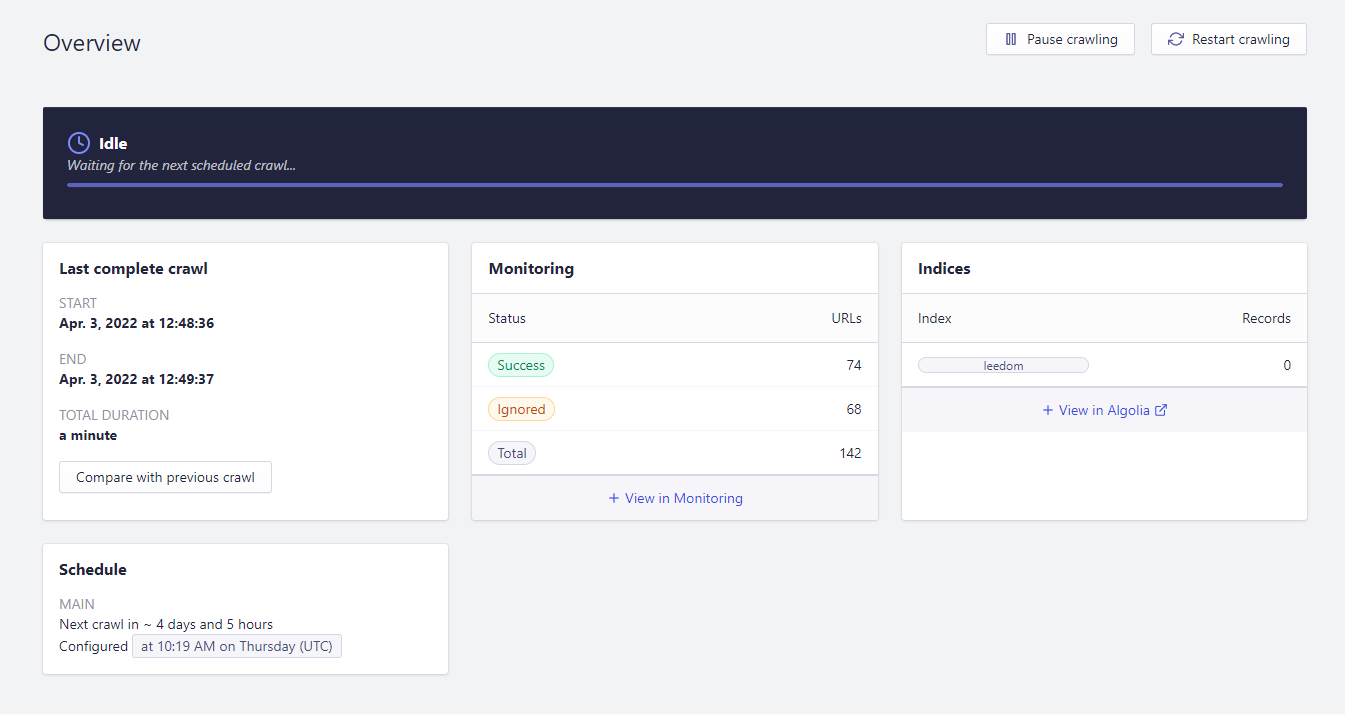
Task: Click the Status column header in Monitoring
Action: 506,317
